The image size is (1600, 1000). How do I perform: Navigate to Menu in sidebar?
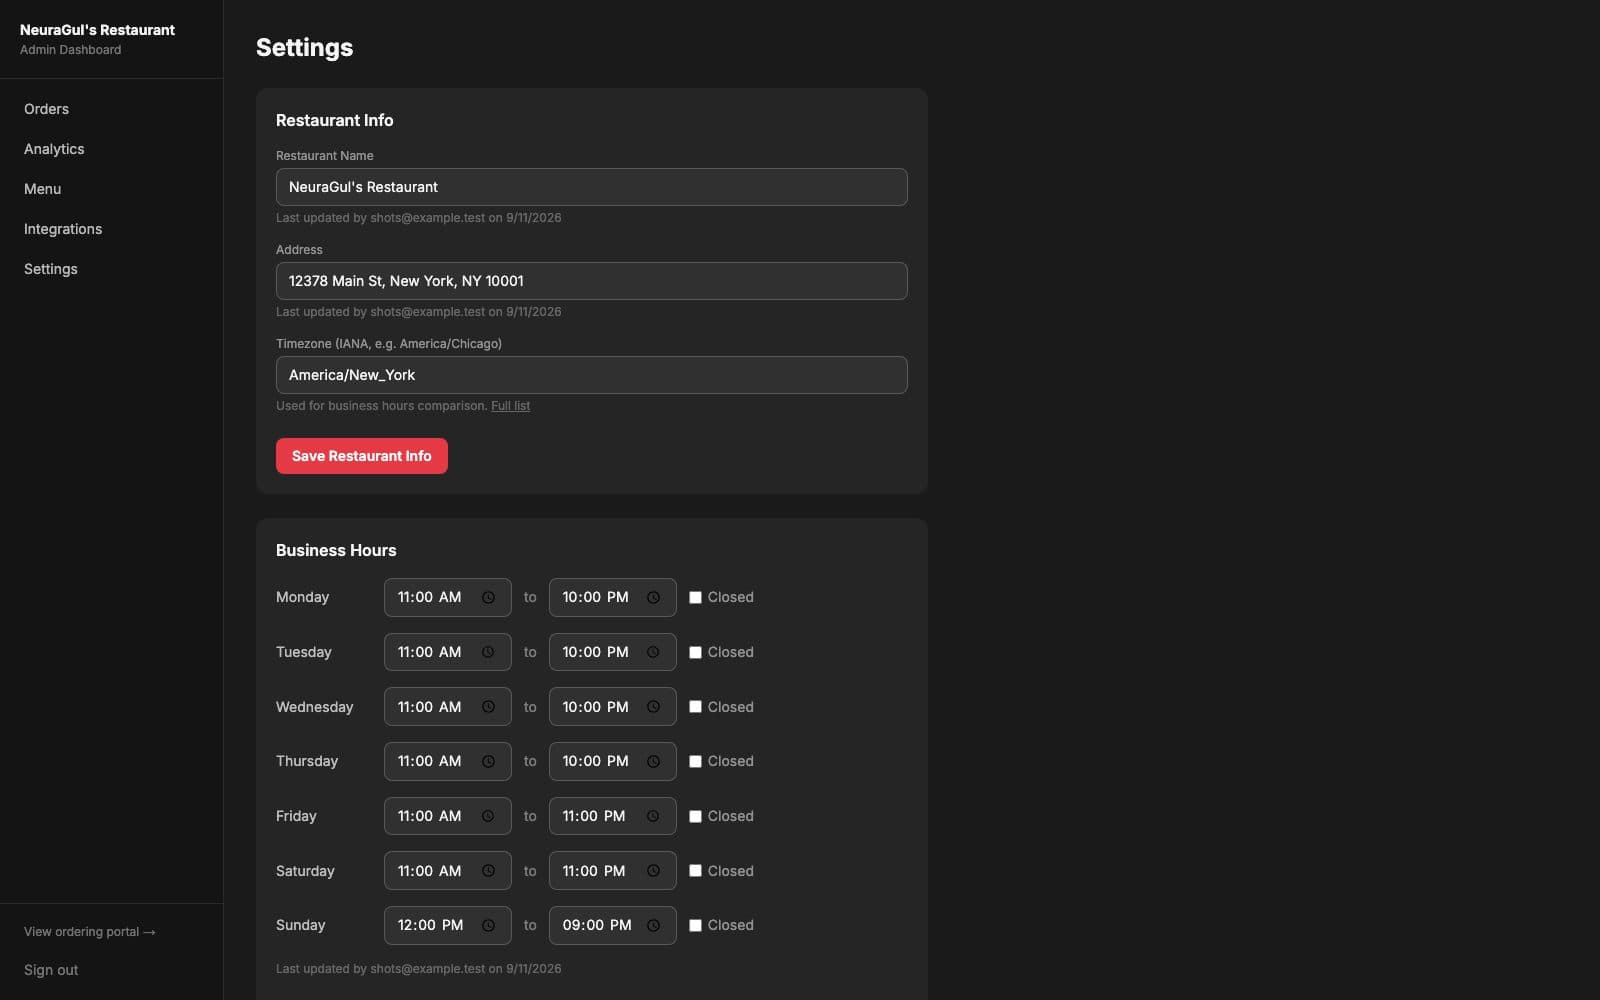[42, 189]
